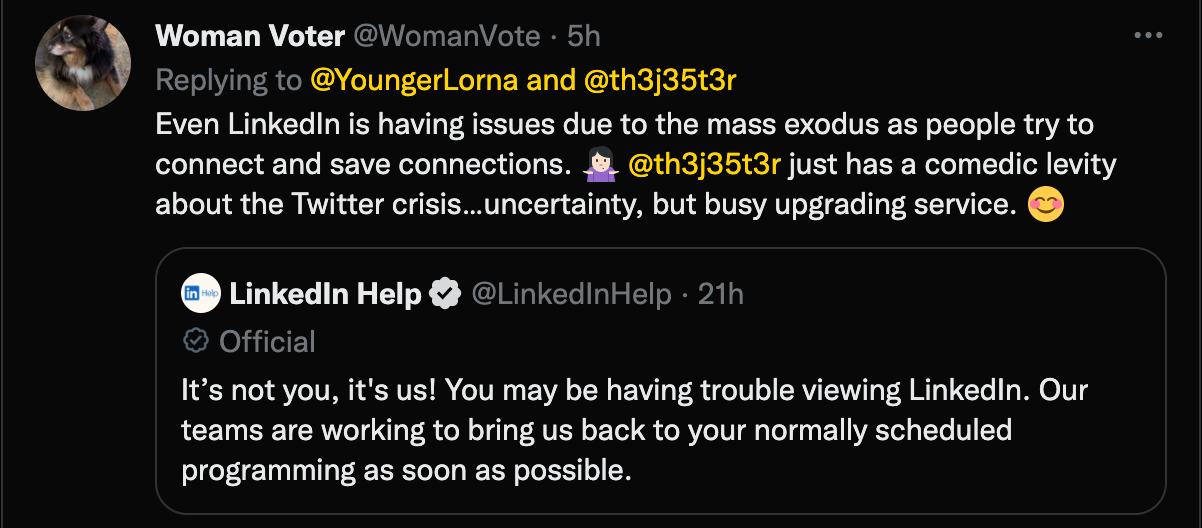Click the LinkedIn Help account name
This screenshot has height=528, width=1202.
click(325, 294)
